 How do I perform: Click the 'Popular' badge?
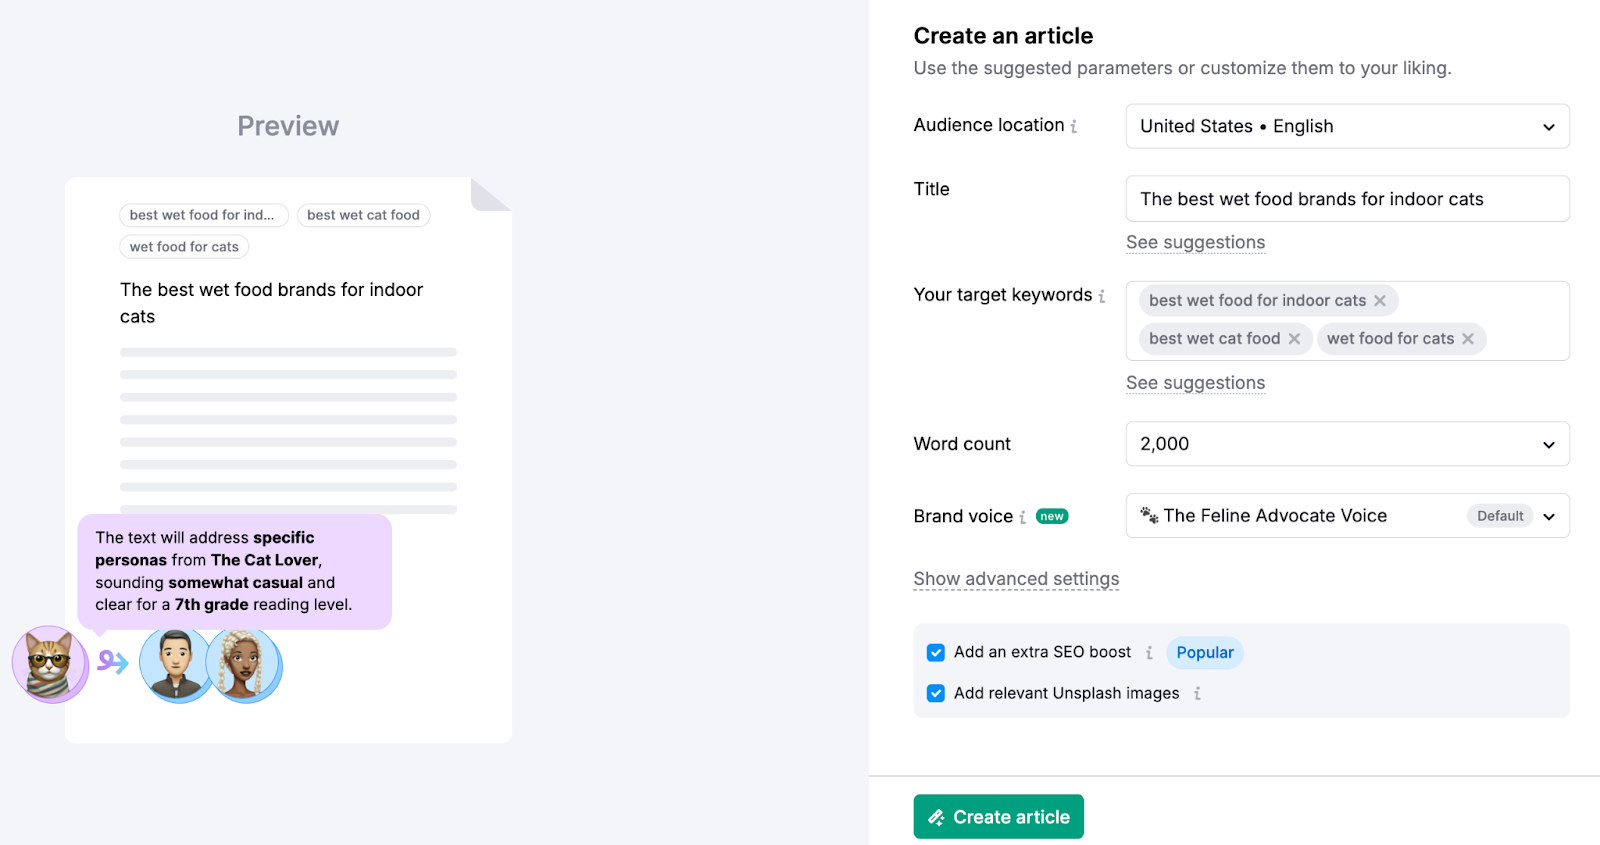point(1205,653)
